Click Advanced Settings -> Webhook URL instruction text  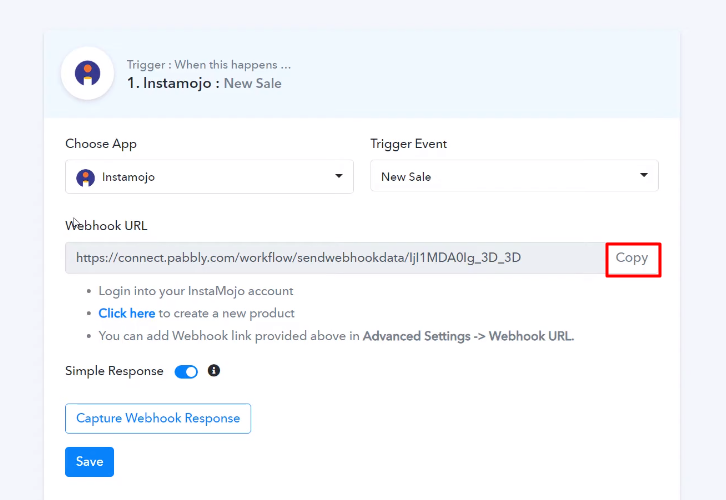coord(468,336)
